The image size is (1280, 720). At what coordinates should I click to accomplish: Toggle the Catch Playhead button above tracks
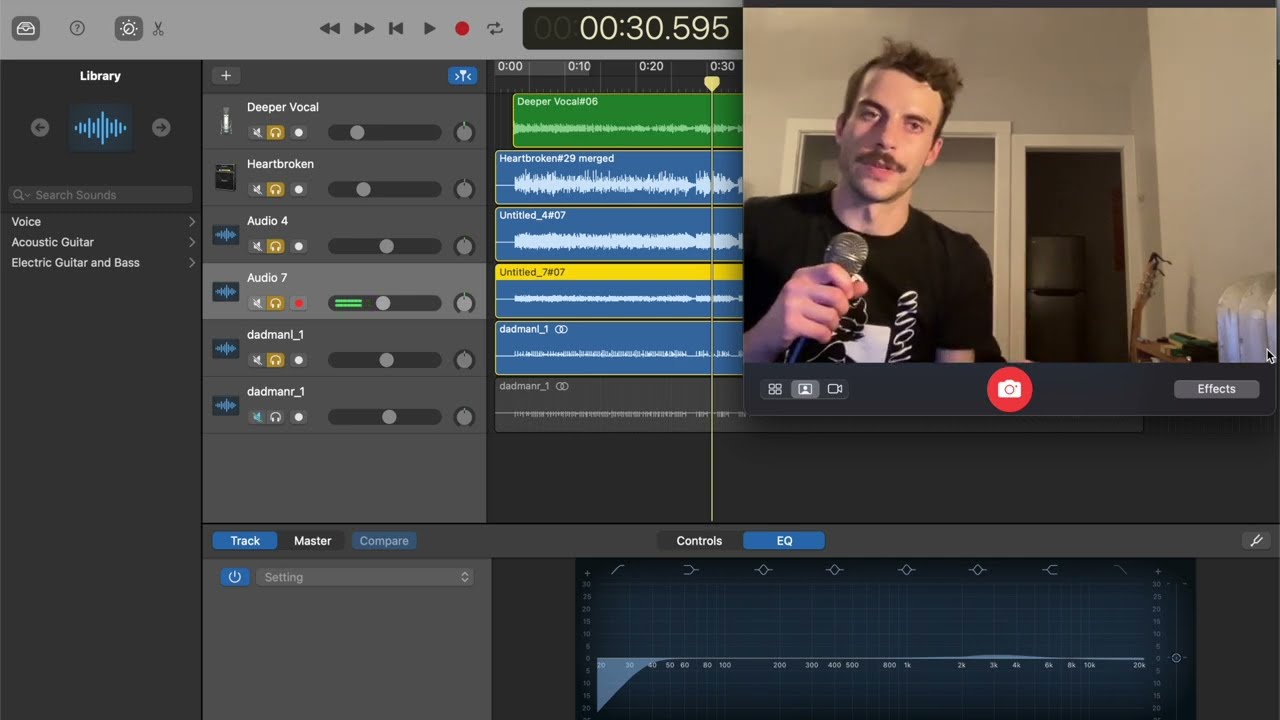462,76
